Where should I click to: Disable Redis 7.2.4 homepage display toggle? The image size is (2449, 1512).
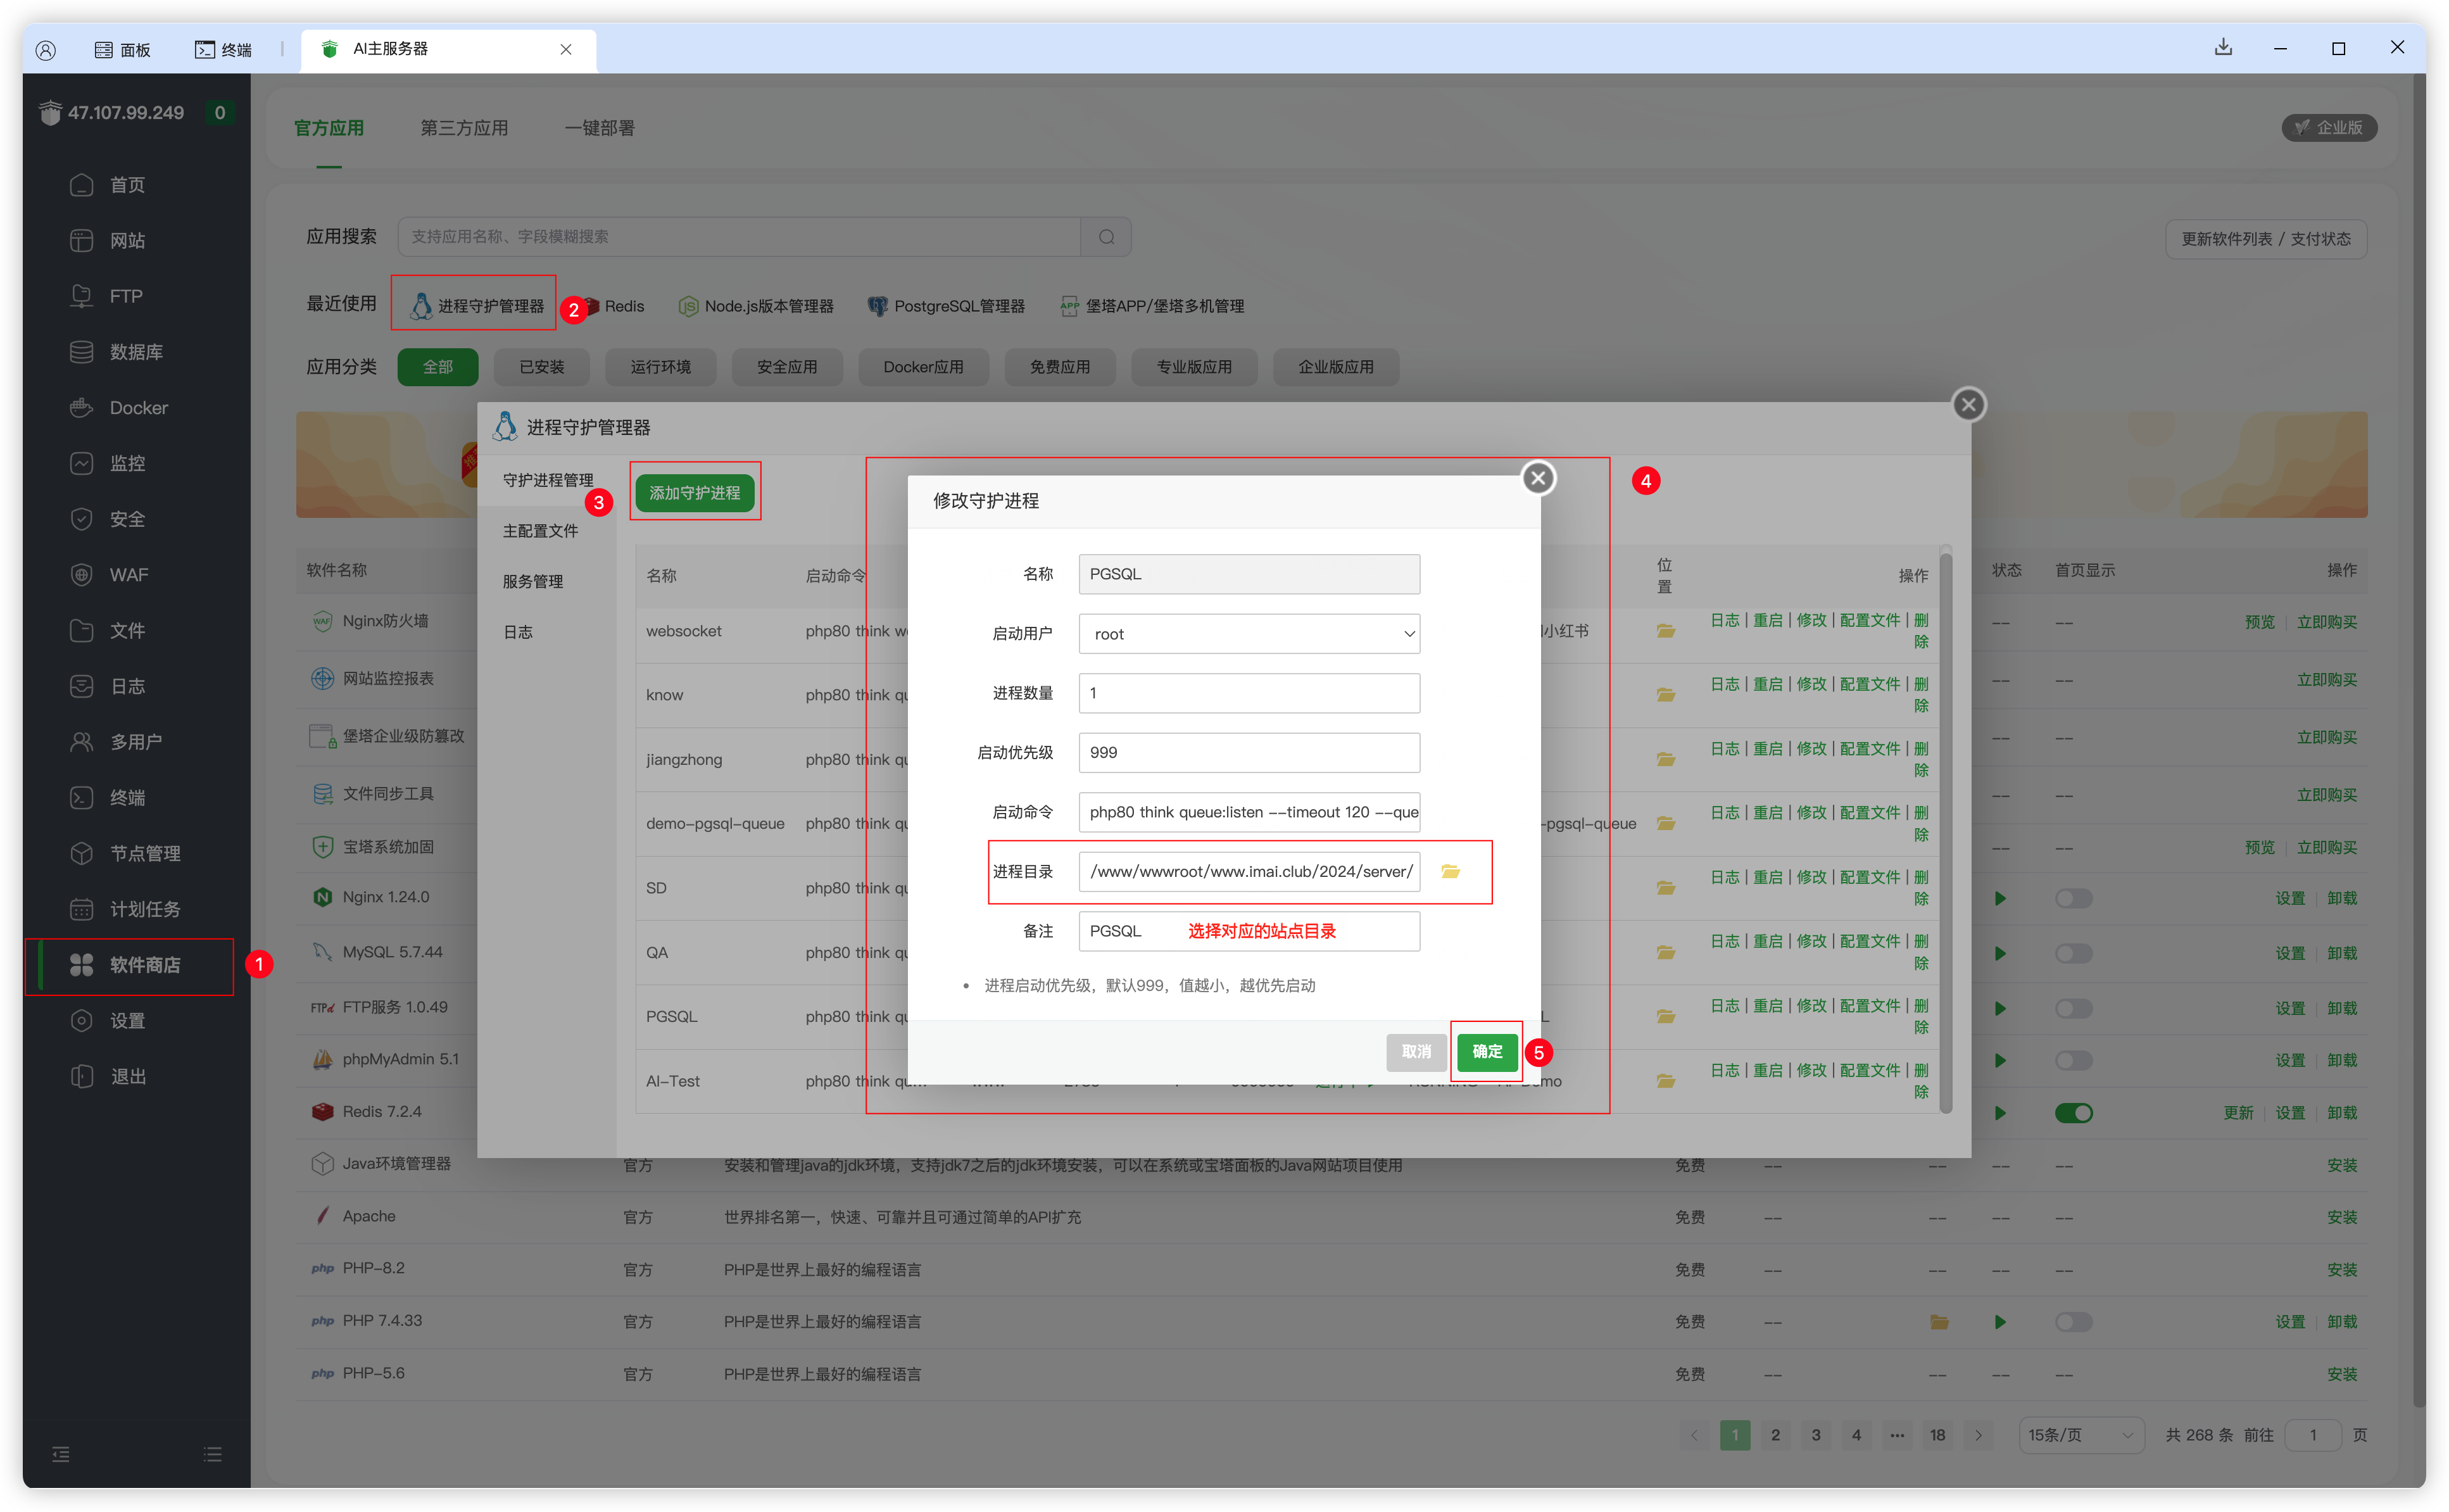(x=2073, y=1113)
